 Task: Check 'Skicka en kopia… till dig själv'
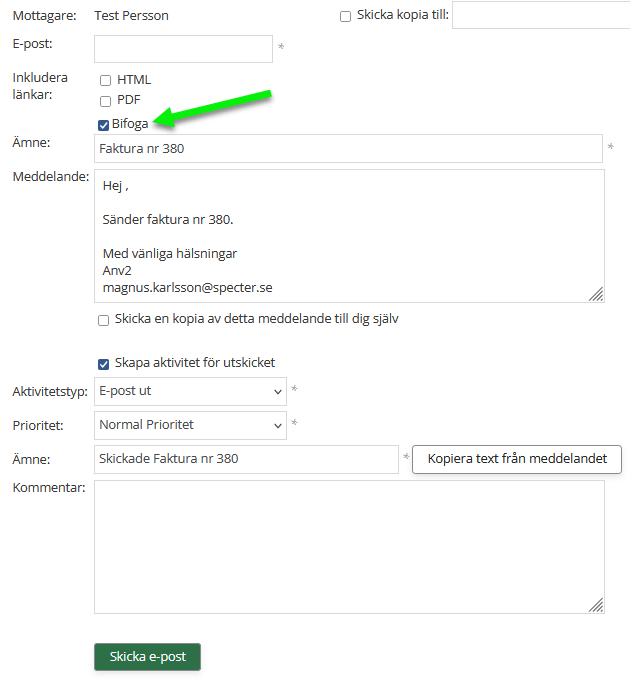[x=104, y=320]
